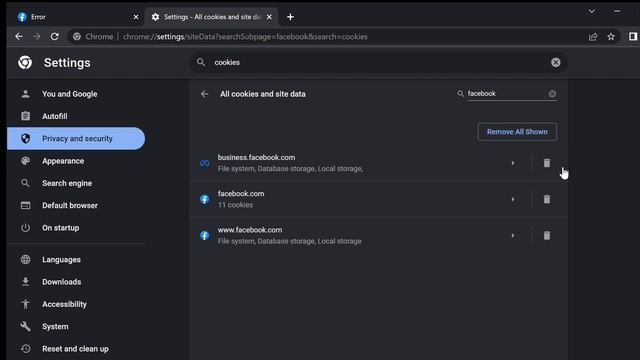Click the All cookies and site data heading
640x360 pixels.
tap(263, 94)
